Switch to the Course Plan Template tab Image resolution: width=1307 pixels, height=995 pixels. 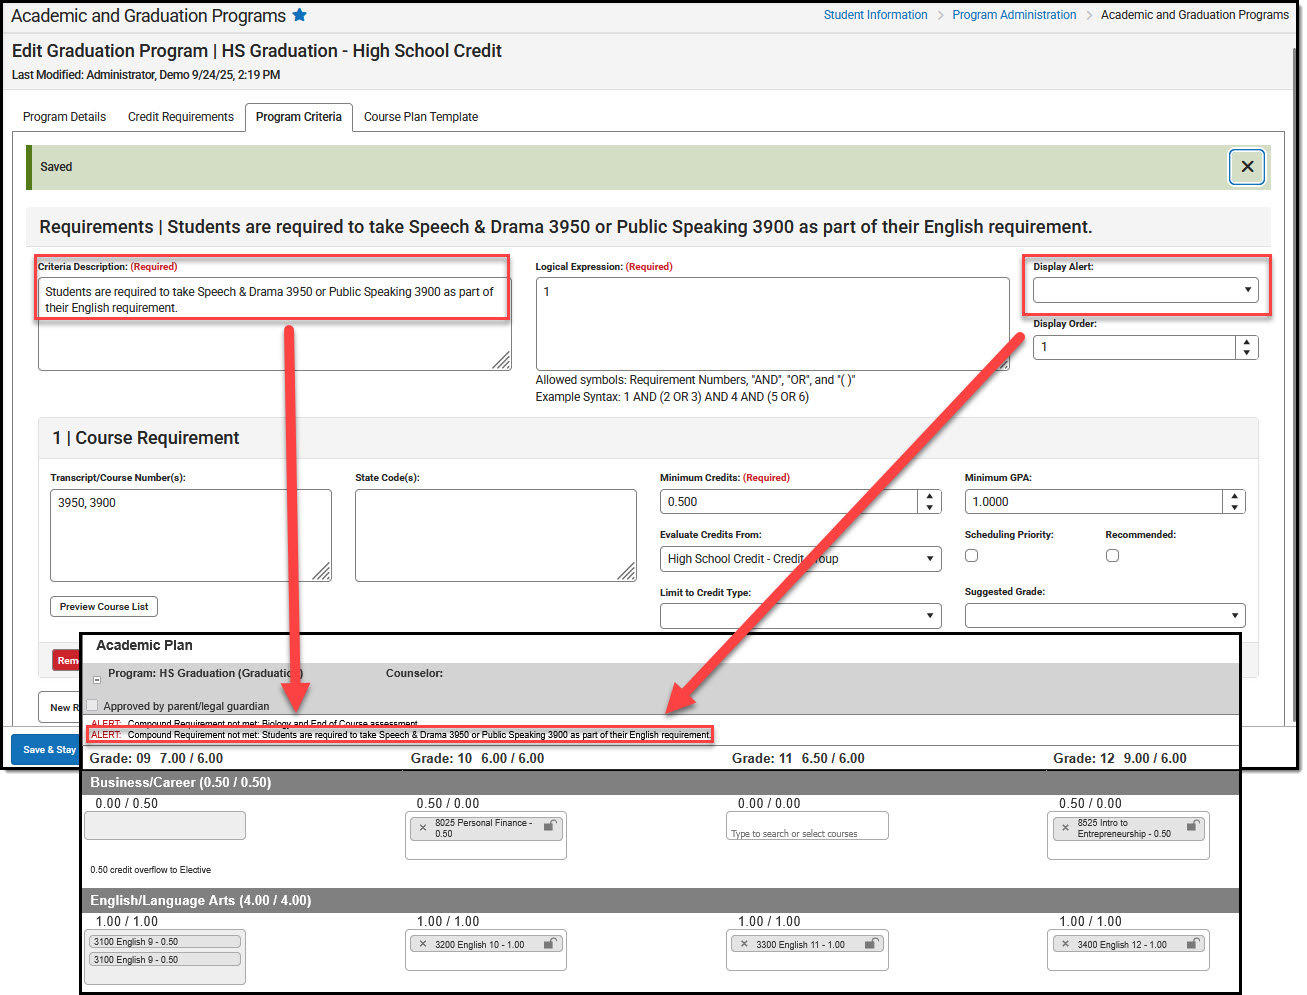tap(420, 117)
